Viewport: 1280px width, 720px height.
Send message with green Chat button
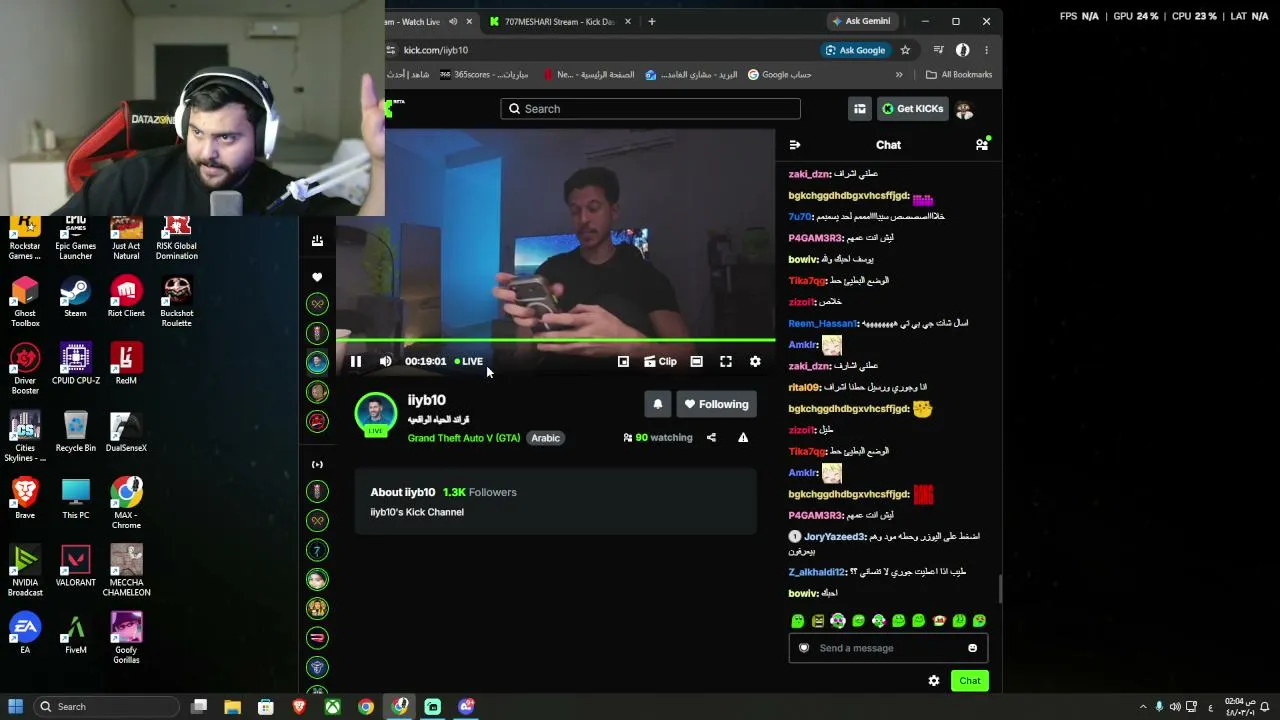tap(970, 681)
